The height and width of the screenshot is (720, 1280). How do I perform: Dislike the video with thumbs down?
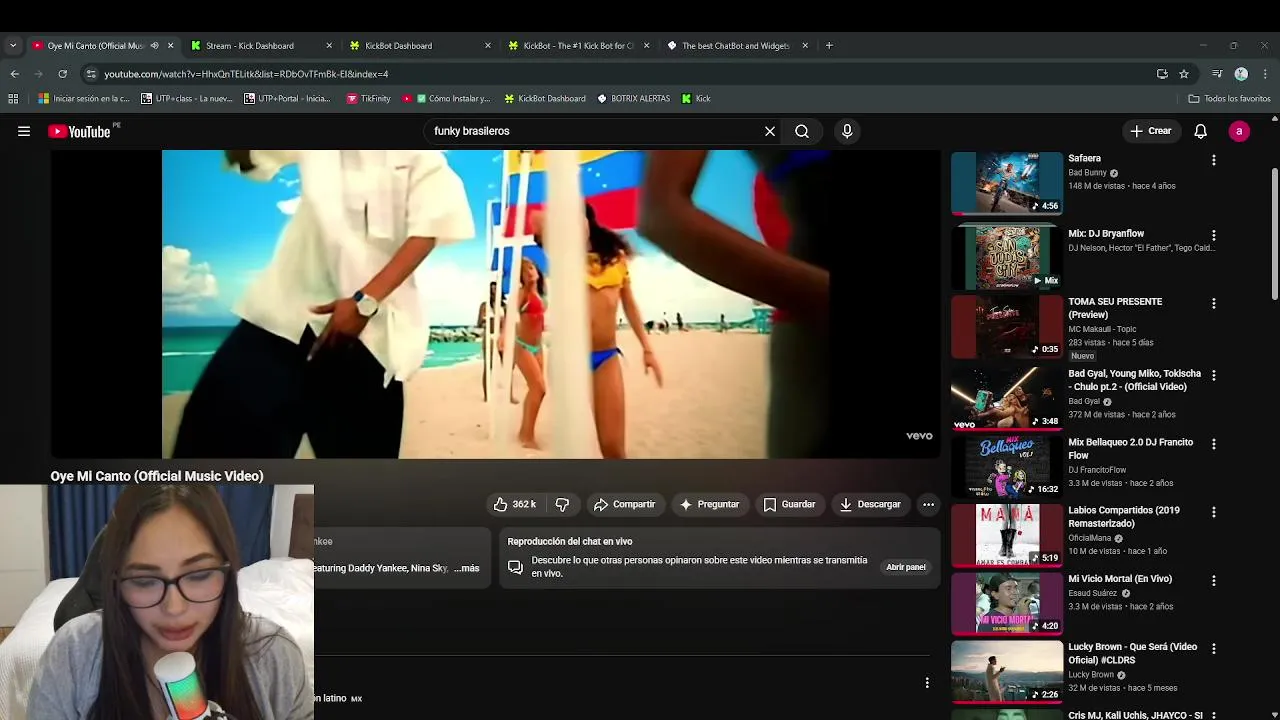562,504
